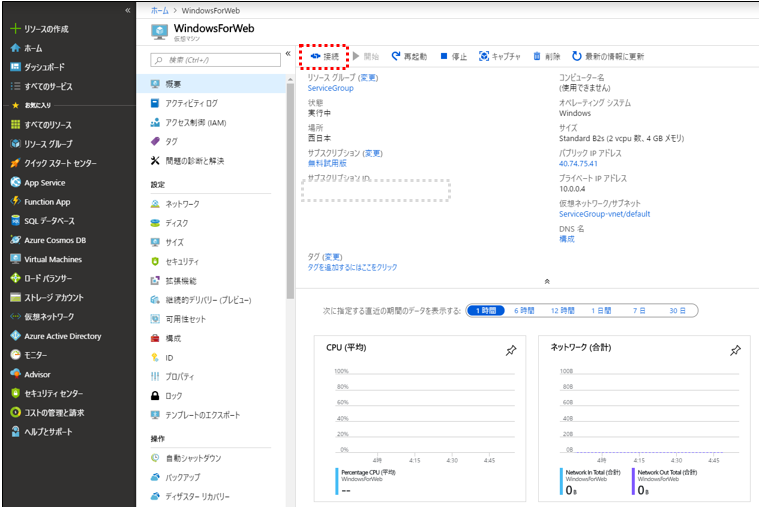This screenshot has height=507, width=759.
Task: Click the Azure Cosmos DB icon
Action: coord(15,240)
